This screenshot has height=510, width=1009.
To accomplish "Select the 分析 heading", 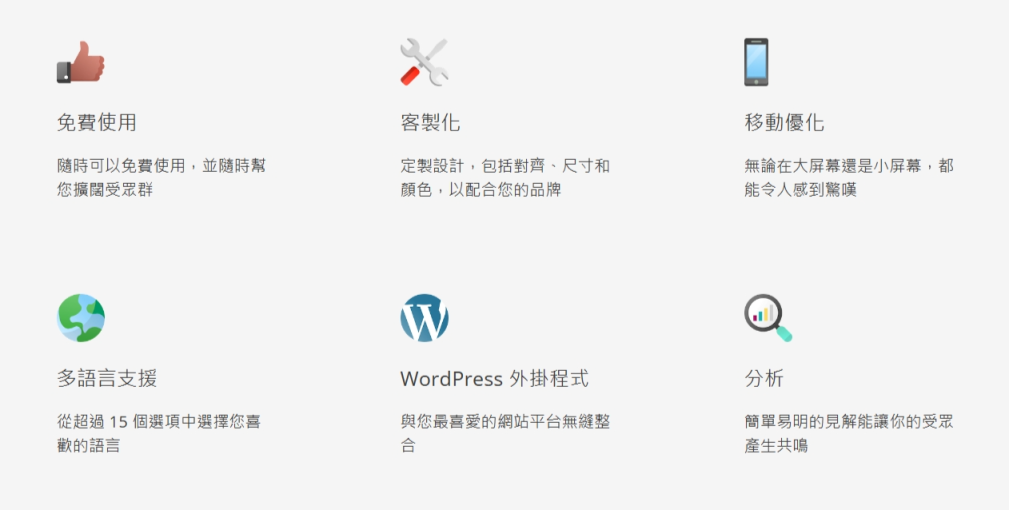I will [764, 379].
